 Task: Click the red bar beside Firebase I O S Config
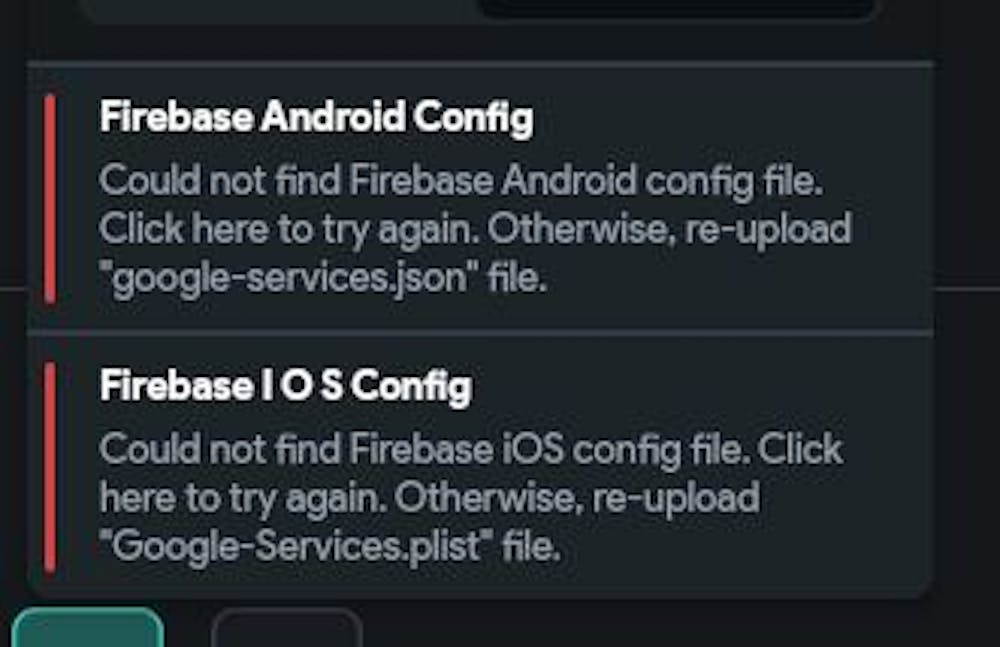[50, 466]
